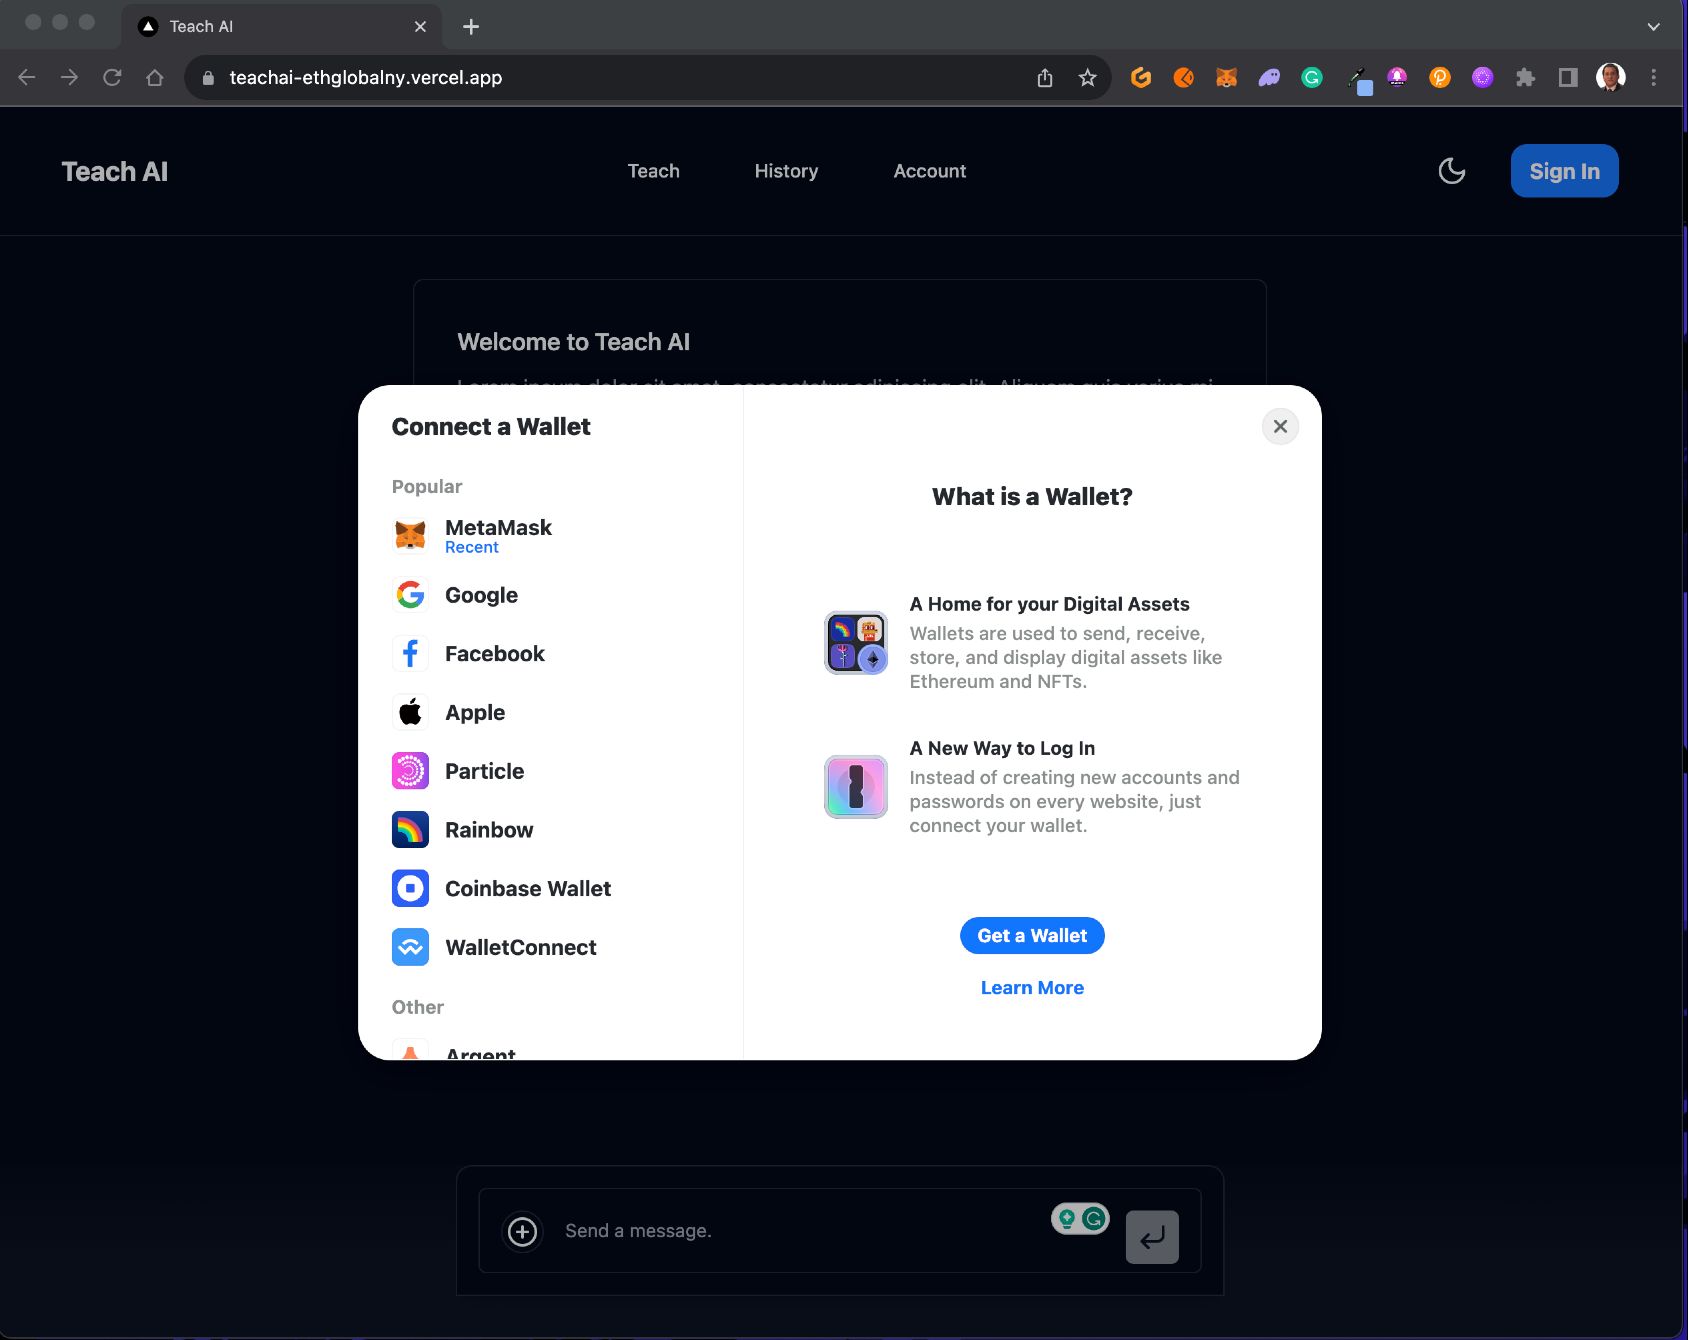Click the New Way to Log In illustration
Image resolution: width=1688 pixels, height=1340 pixels.
[x=856, y=787]
